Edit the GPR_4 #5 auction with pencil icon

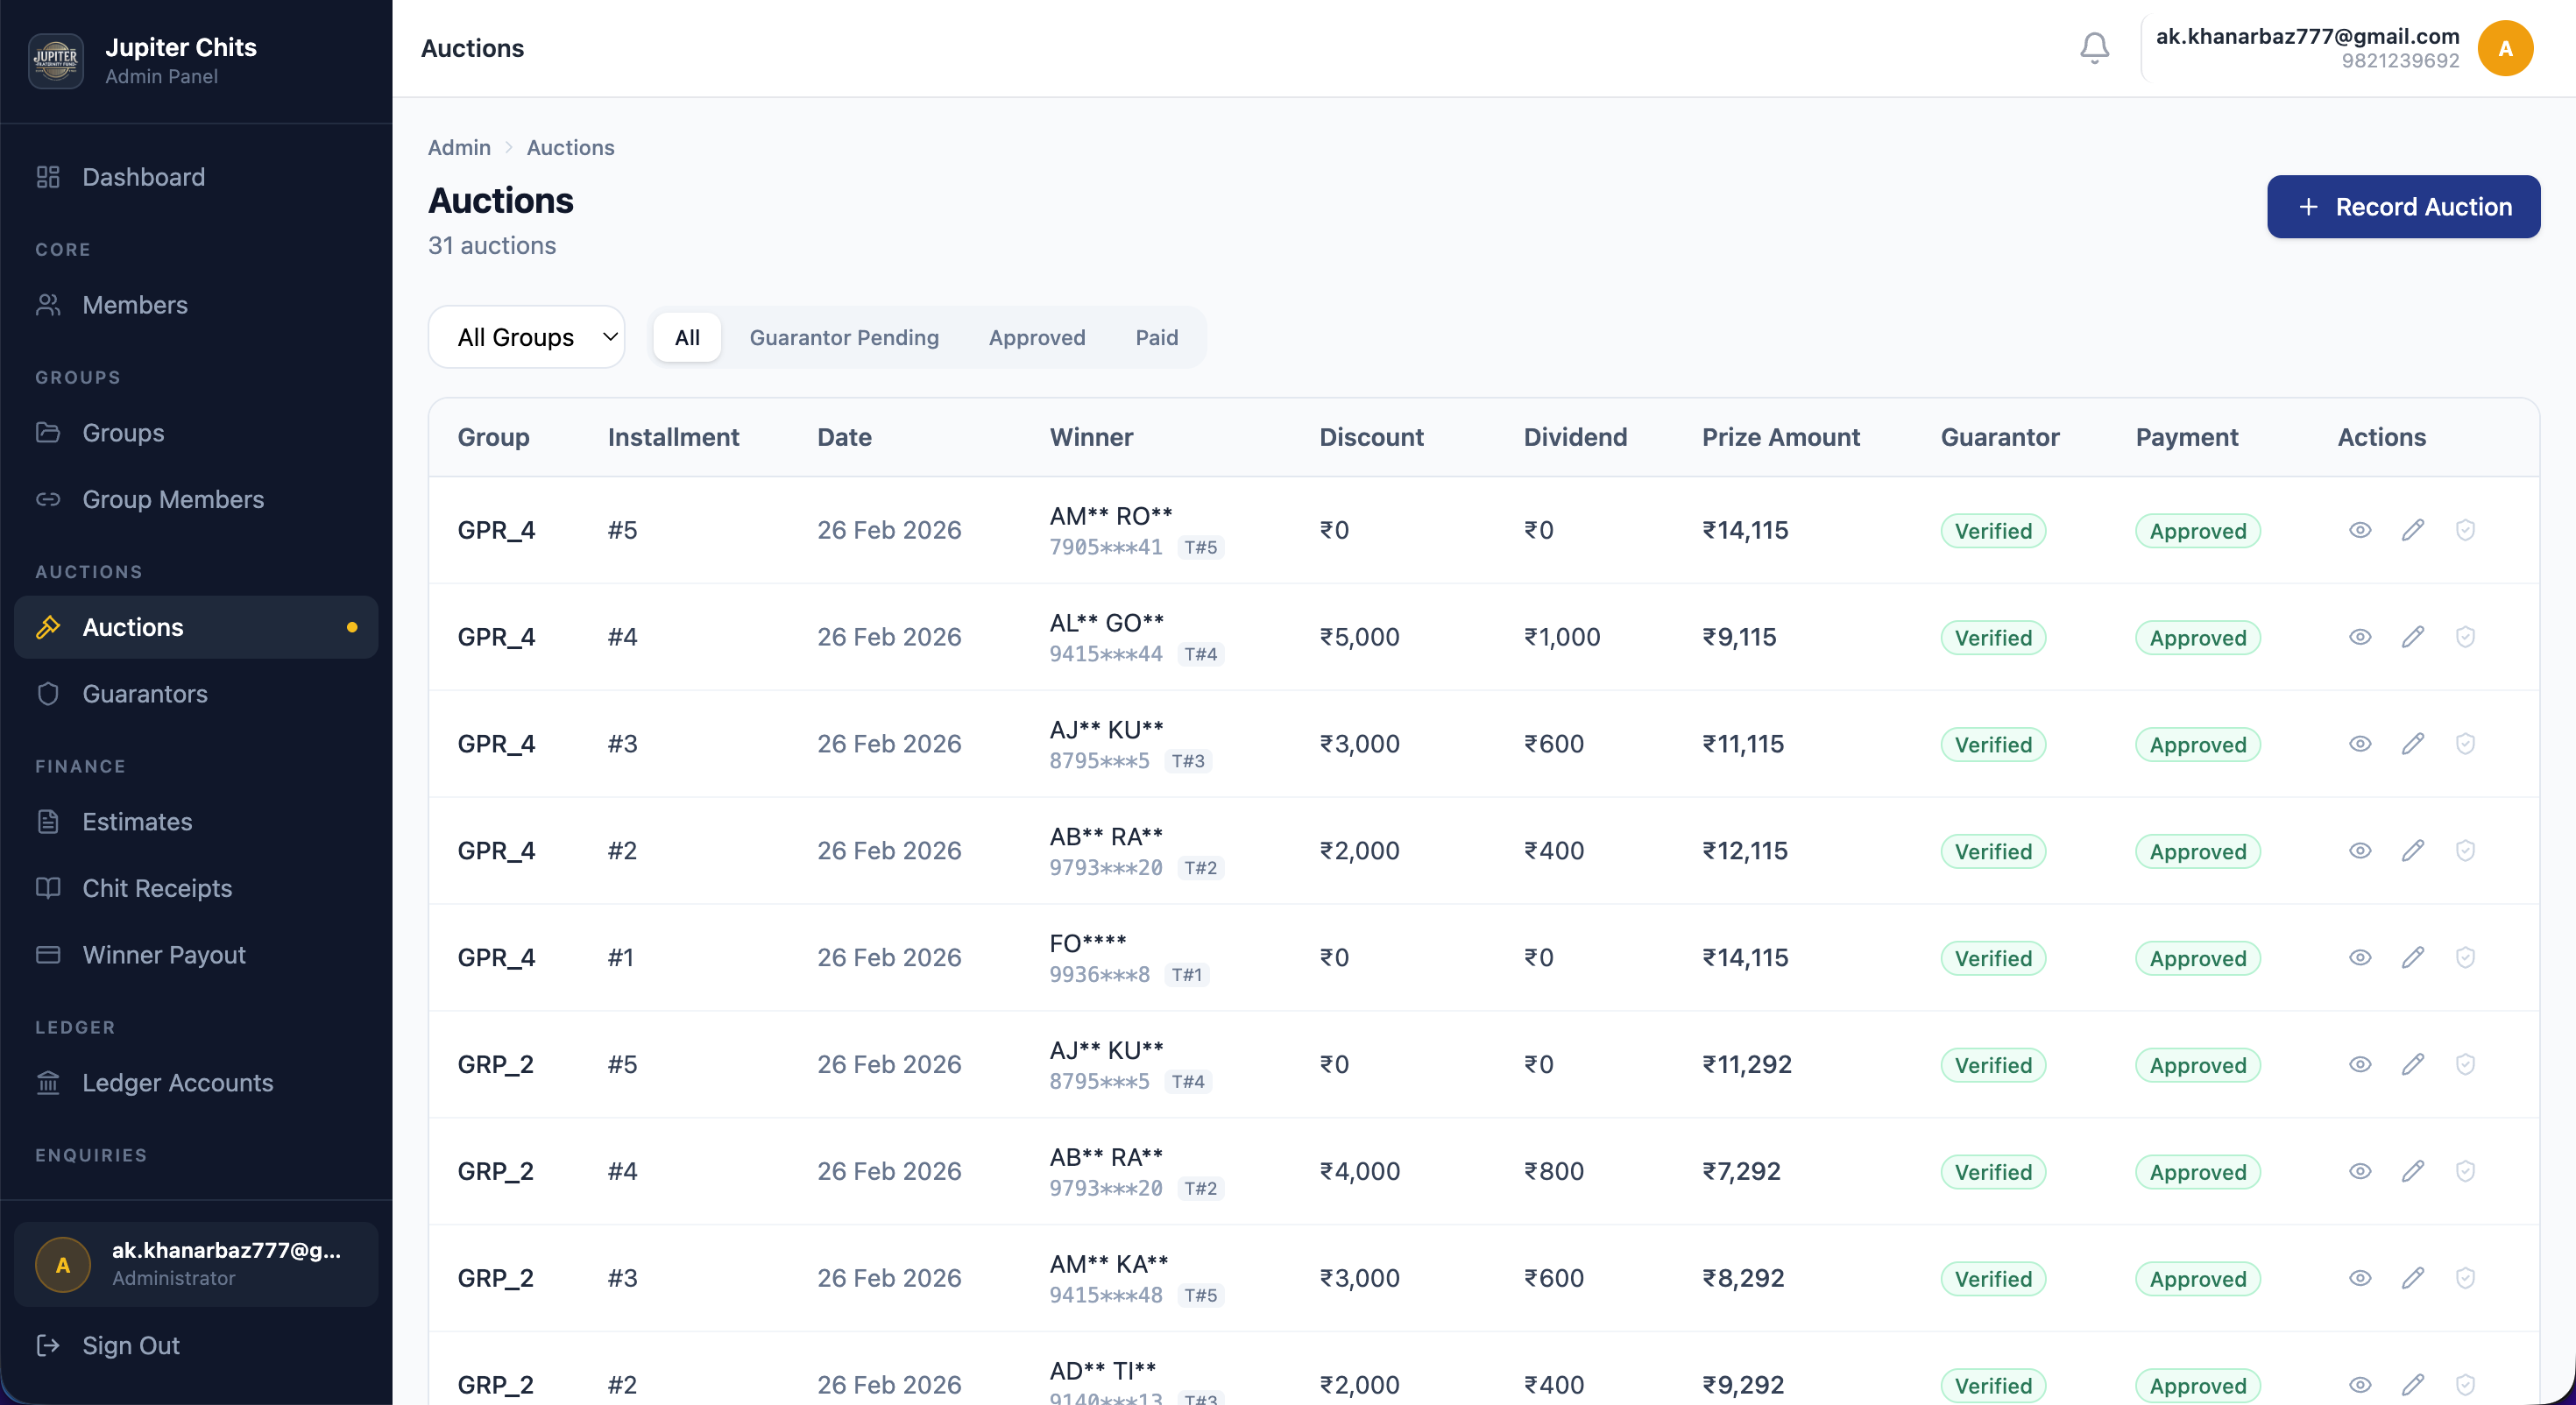click(x=2413, y=530)
